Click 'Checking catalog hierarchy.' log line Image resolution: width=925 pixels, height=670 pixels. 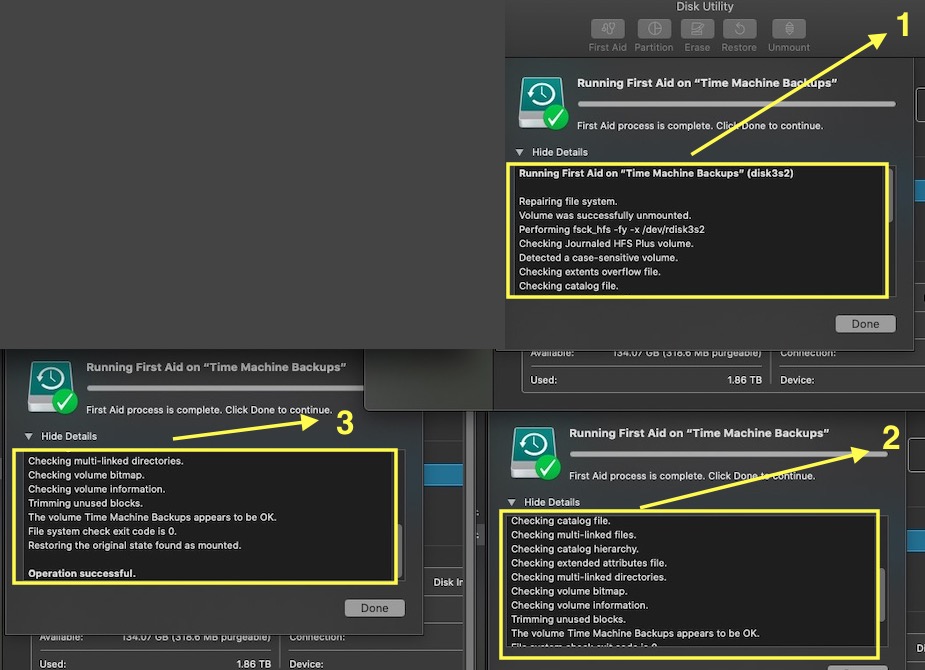coord(575,550)
